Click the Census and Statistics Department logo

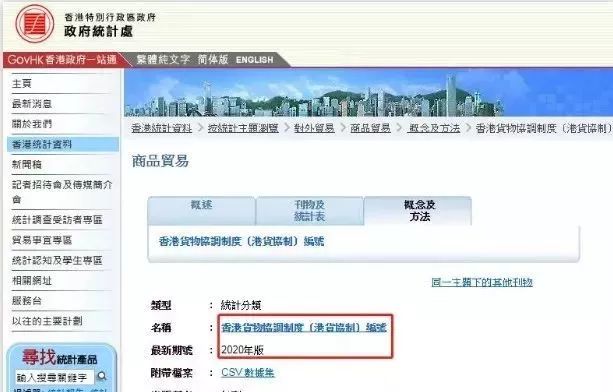[x=35, y=24]
